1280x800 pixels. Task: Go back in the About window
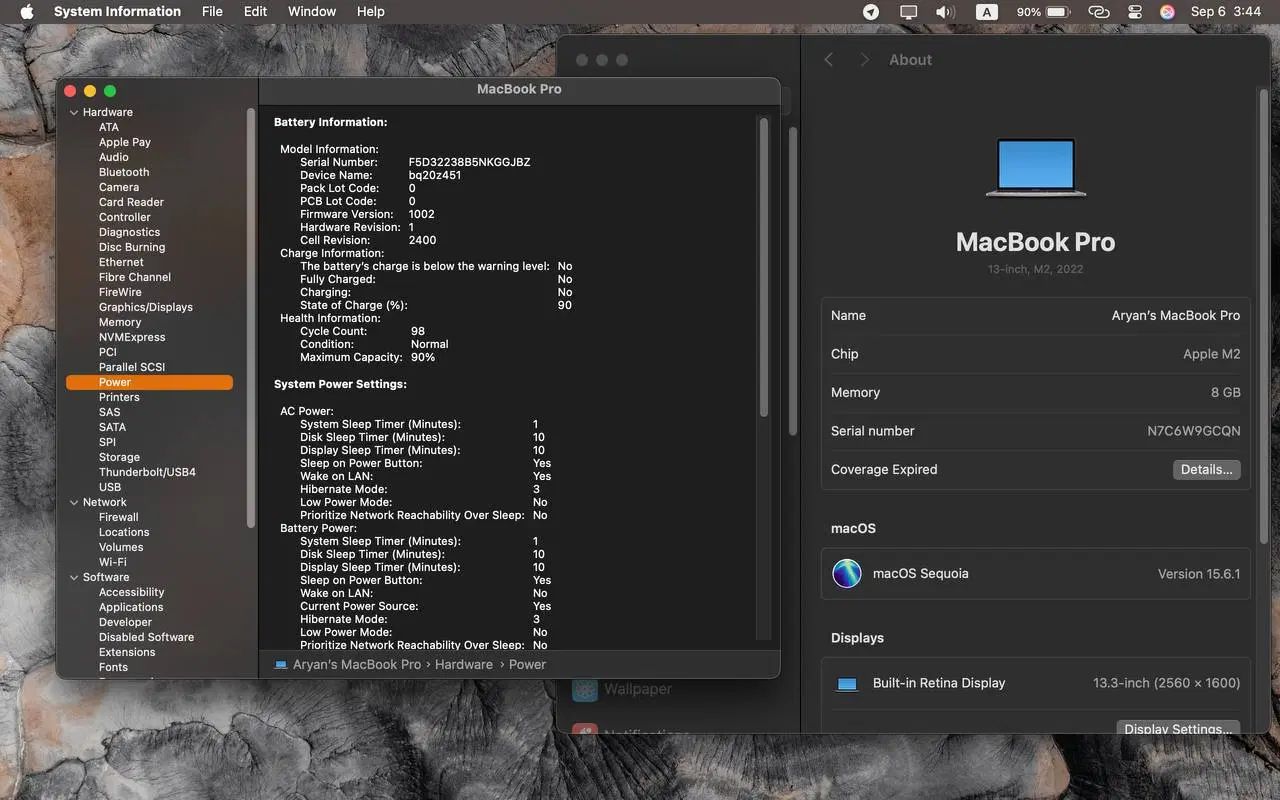pos(828,60)
